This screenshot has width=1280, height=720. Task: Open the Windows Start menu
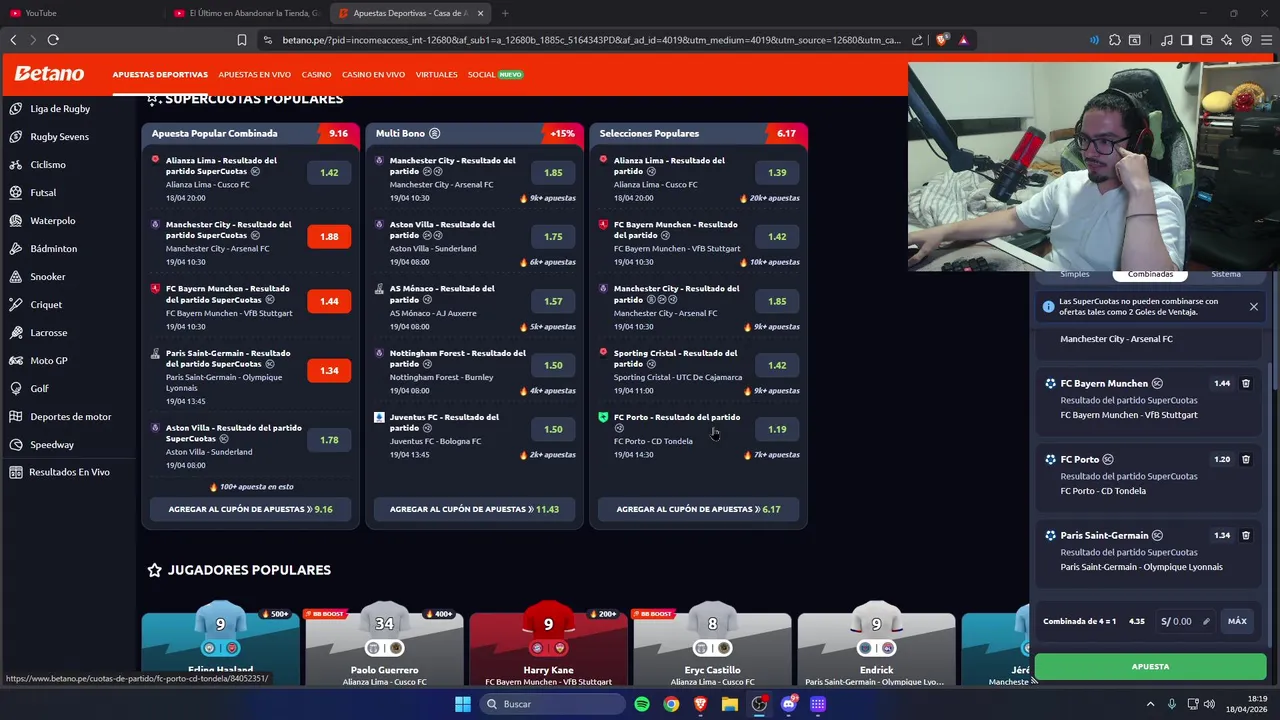click(x=463, y=704)
